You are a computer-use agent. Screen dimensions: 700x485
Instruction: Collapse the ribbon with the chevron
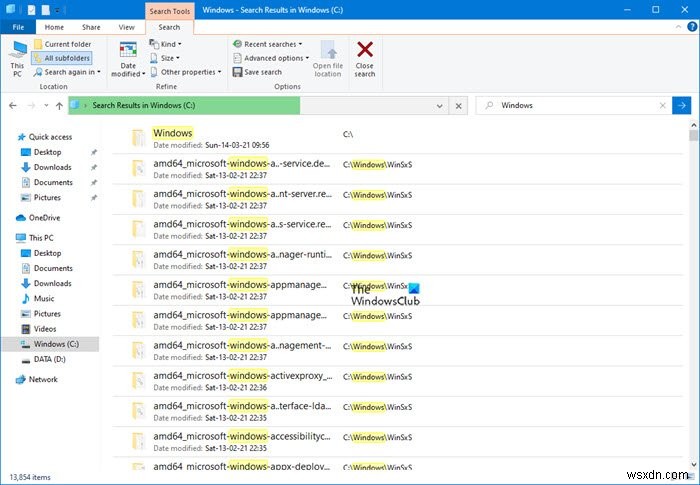pos(678,27)
